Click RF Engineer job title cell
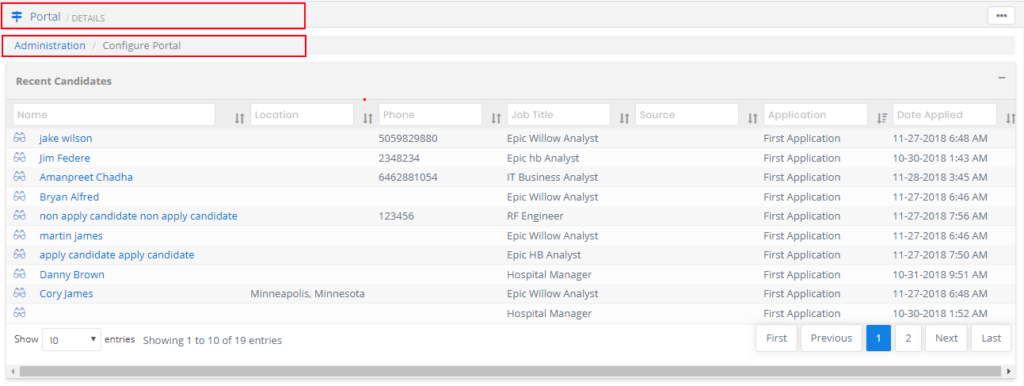 pos(535,216)
